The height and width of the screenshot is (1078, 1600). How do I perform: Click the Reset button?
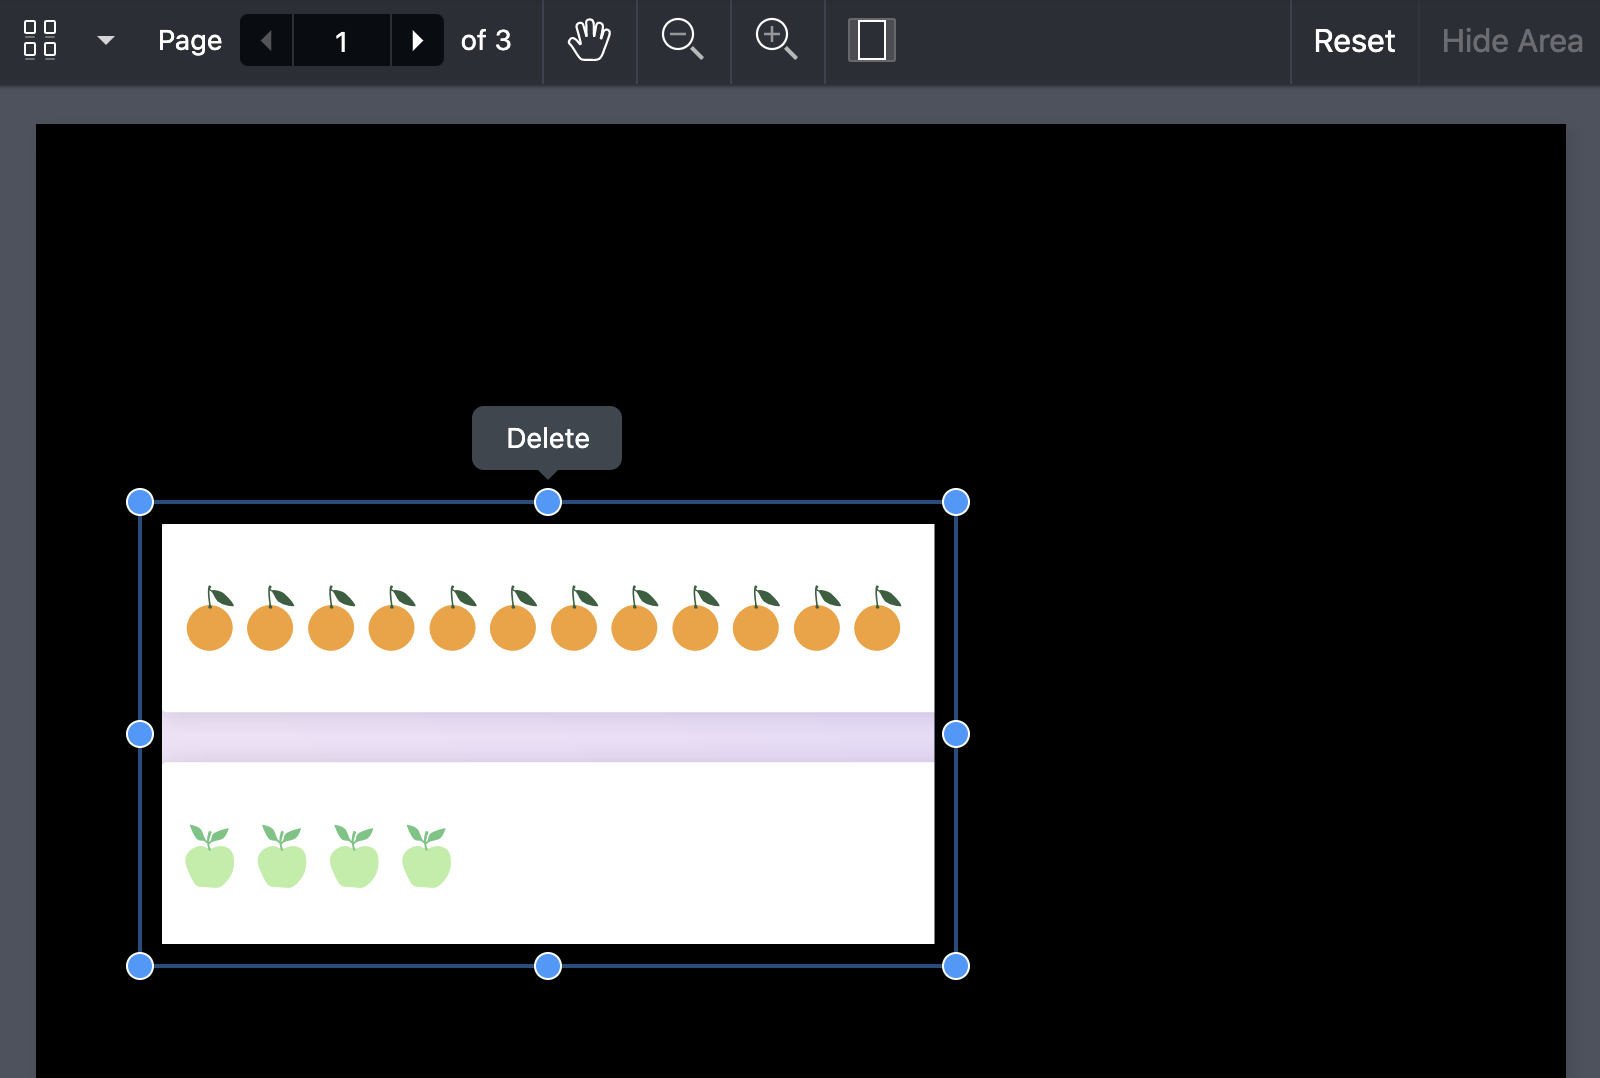tap(1353, 41)
